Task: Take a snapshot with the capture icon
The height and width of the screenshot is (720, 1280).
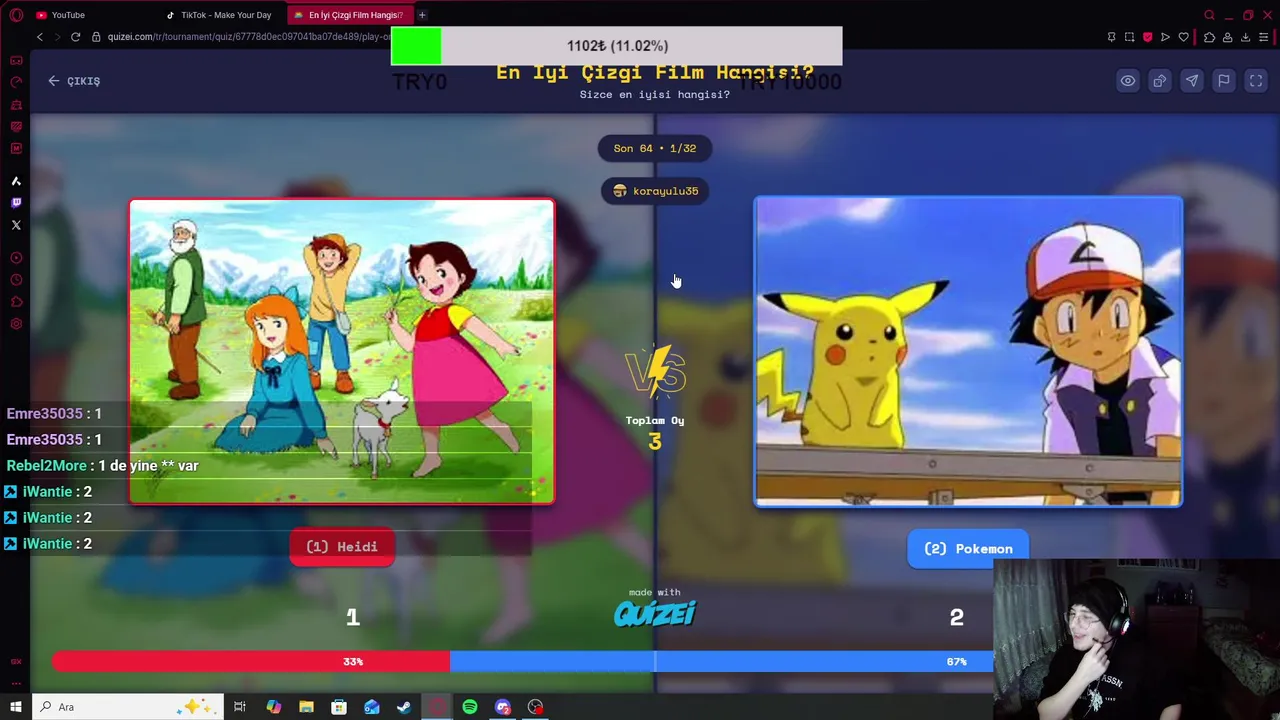Action: click(x=1130, y=37)
